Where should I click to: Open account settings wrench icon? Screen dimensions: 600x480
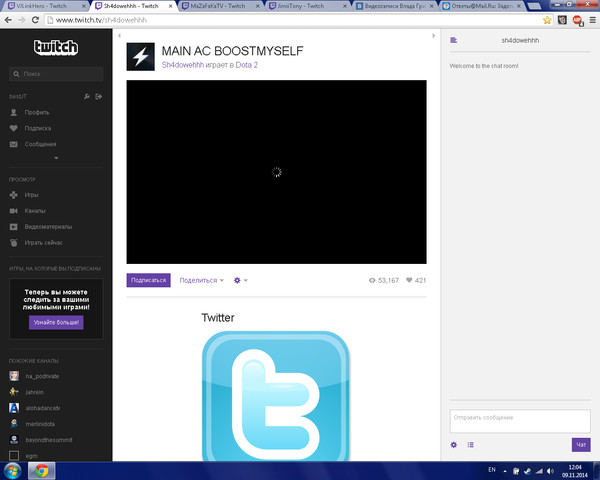[x=87, y=96]
